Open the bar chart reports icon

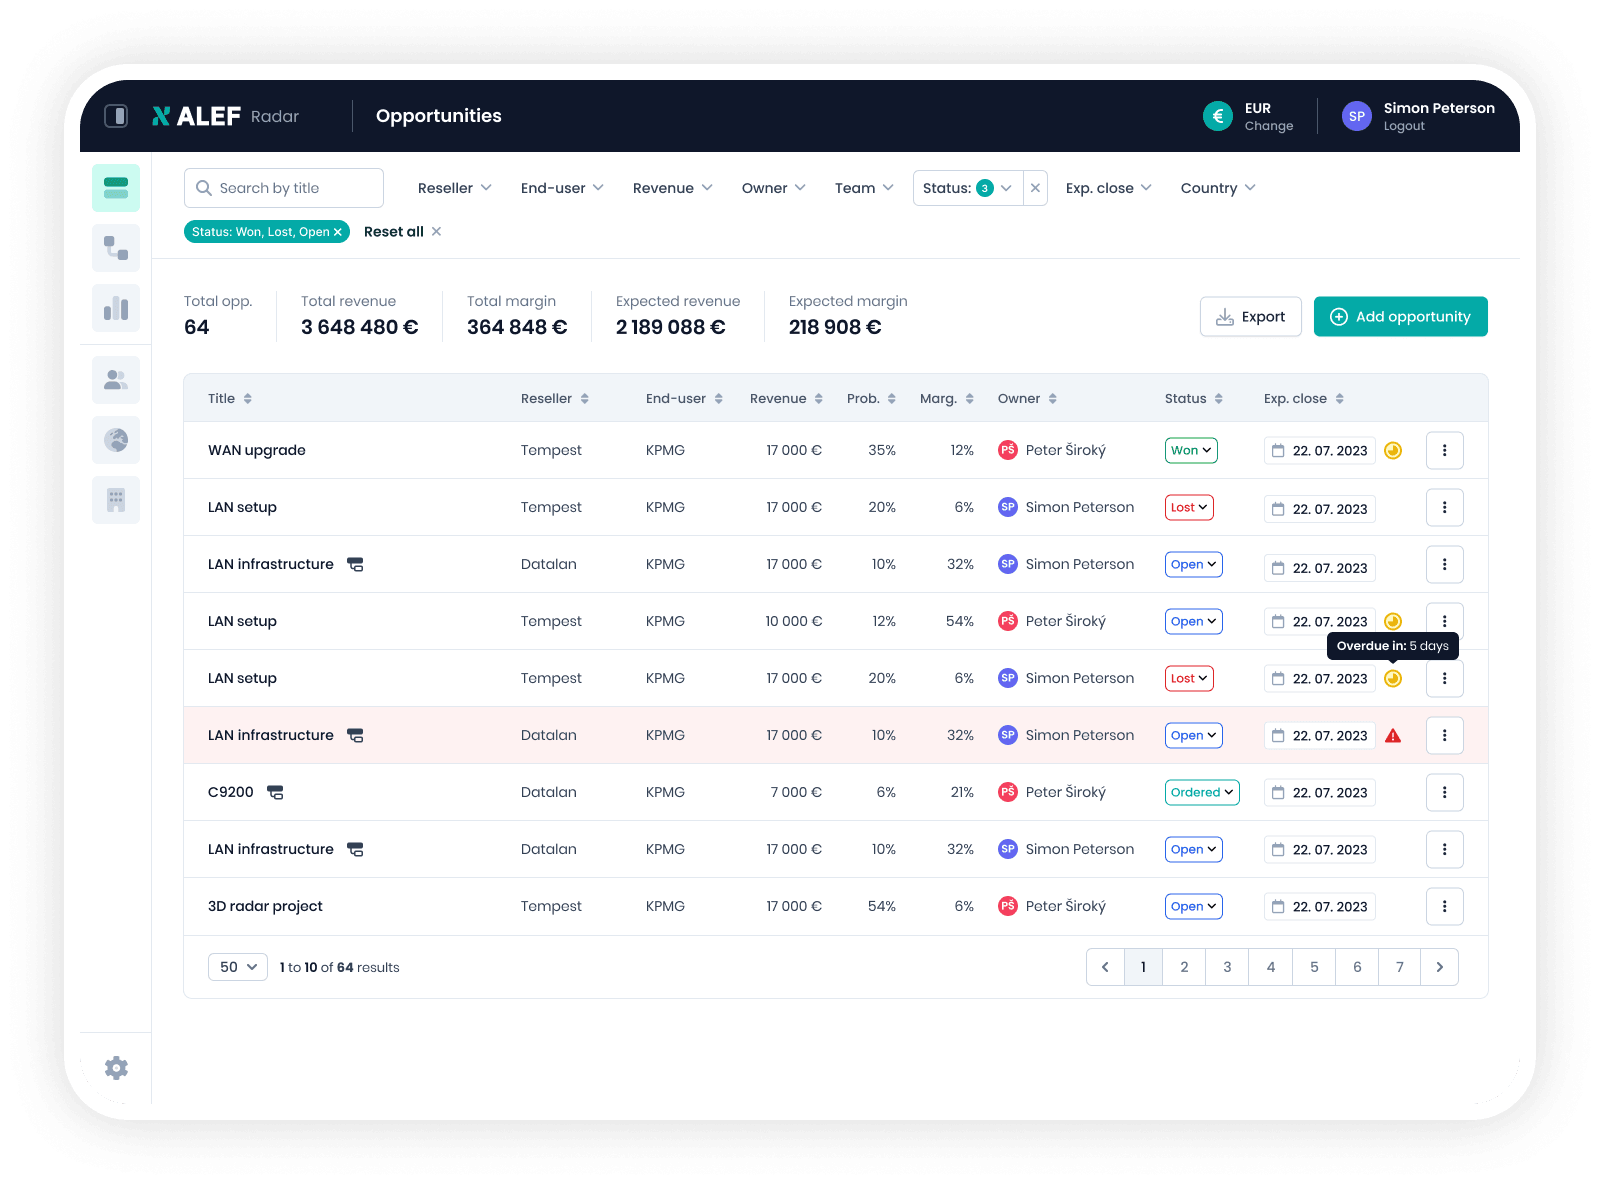[x=116, y=308]
